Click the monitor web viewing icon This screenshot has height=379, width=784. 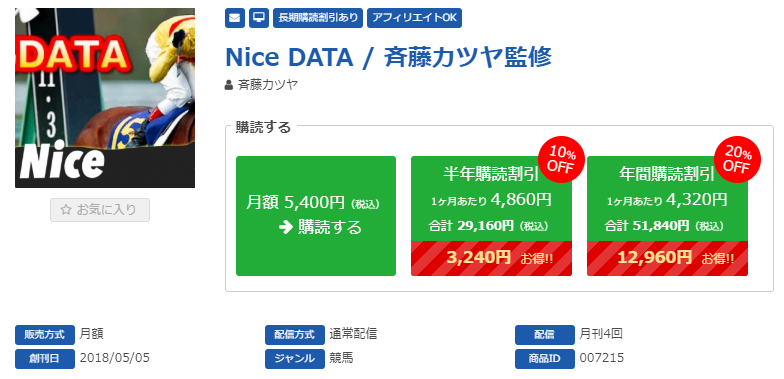[258, 18]
